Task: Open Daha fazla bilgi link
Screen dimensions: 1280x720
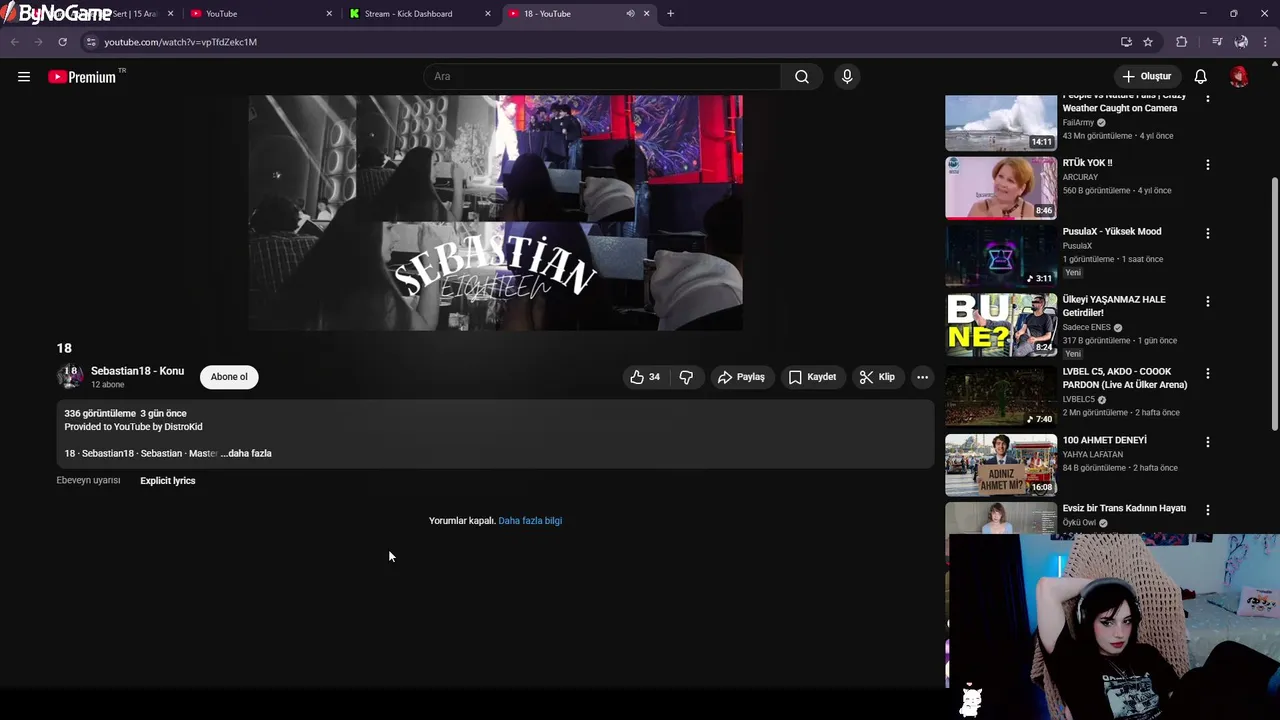Action: point(530,521)
